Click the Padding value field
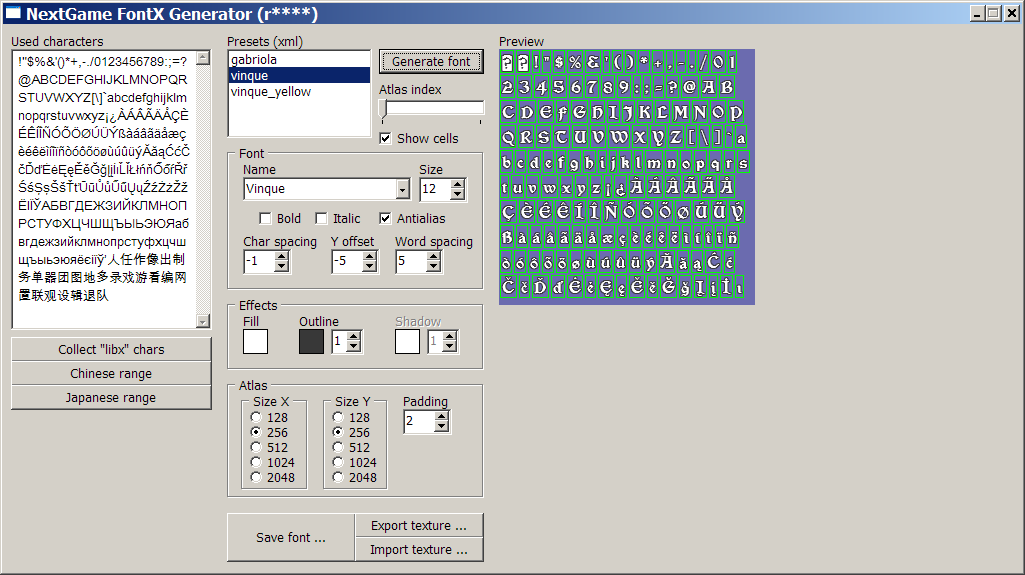The height and width of the screenshot is (575, 1025). (x=419, y=422)
